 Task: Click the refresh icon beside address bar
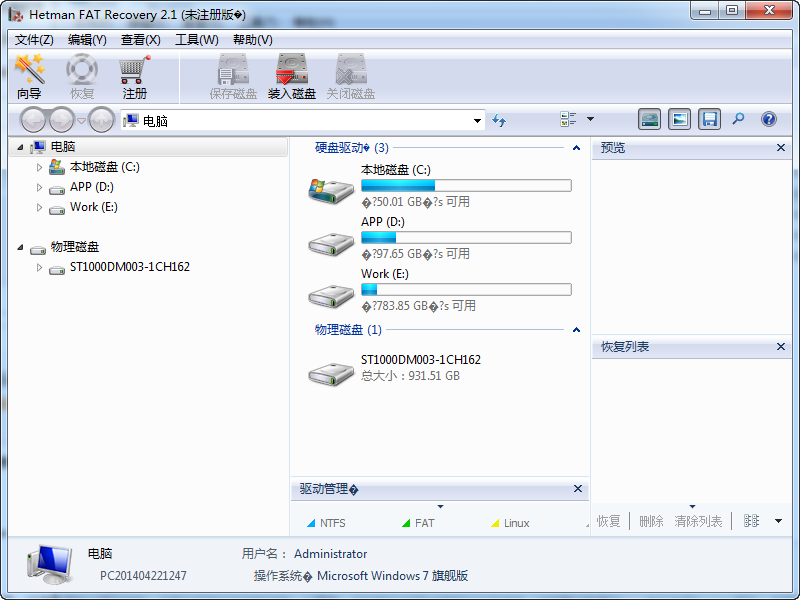498,120
